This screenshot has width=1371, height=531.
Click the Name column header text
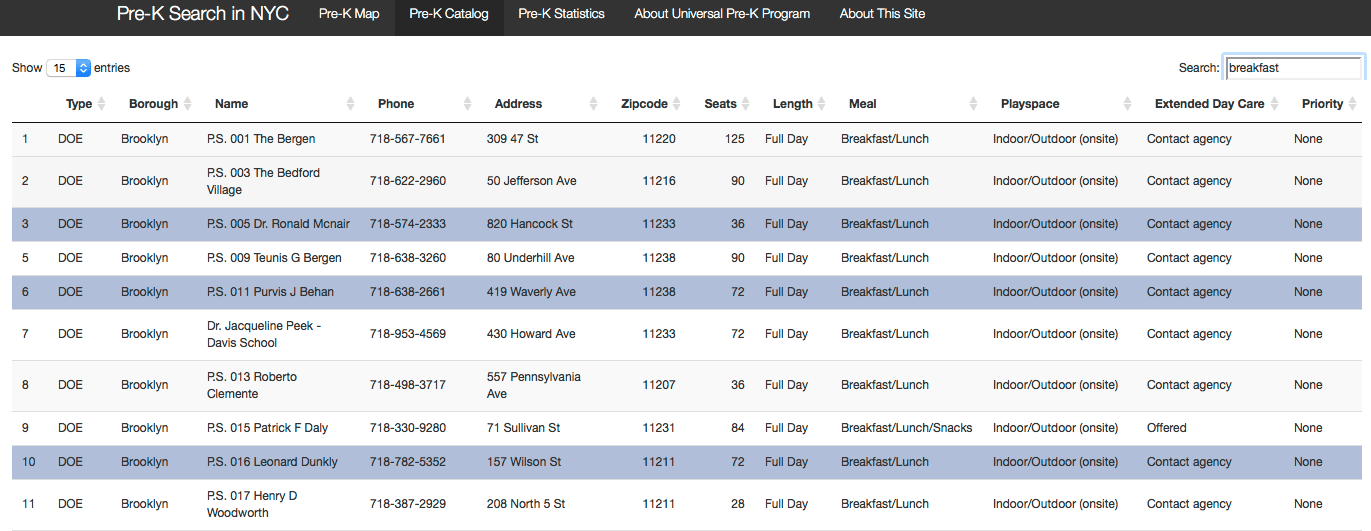pos(231,104)
